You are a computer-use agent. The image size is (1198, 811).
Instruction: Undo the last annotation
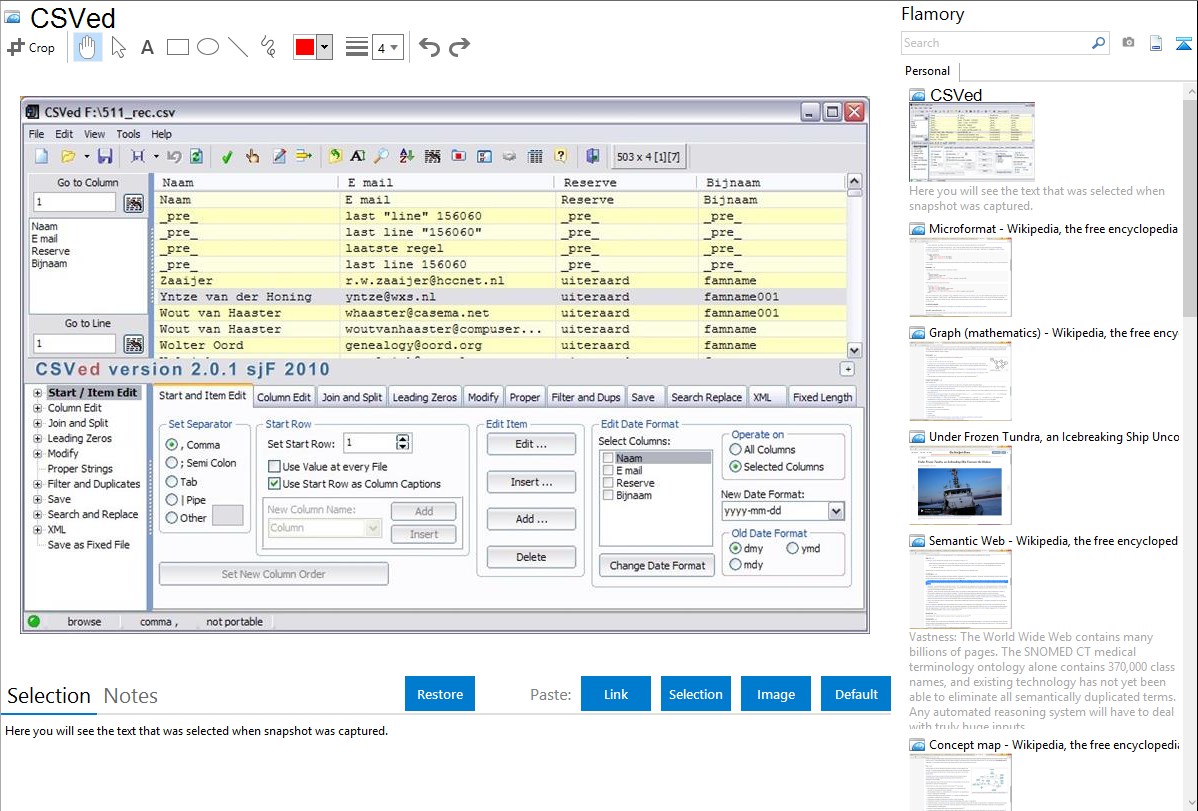pos(429,47)
